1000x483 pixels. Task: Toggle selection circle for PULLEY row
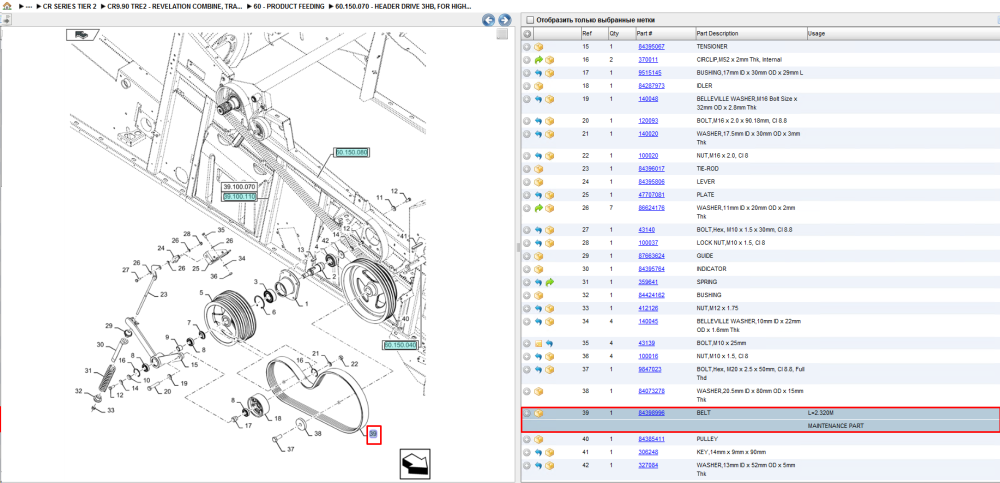click(x=527, y=440)
